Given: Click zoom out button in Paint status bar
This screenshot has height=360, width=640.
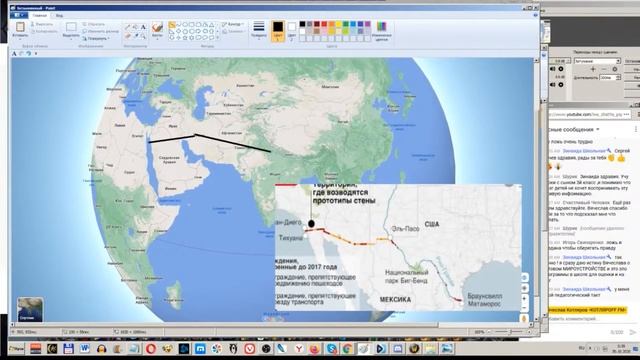Looking at the screenshot, I should point(489,332).
